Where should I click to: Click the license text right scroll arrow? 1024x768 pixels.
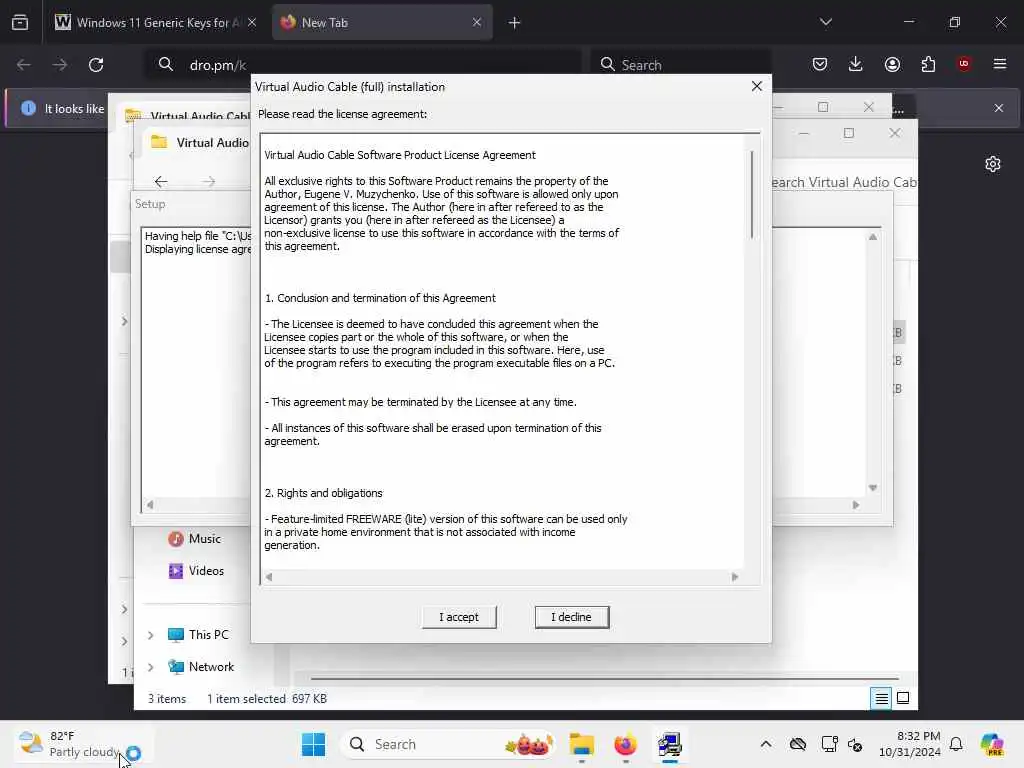coord(735,577)
